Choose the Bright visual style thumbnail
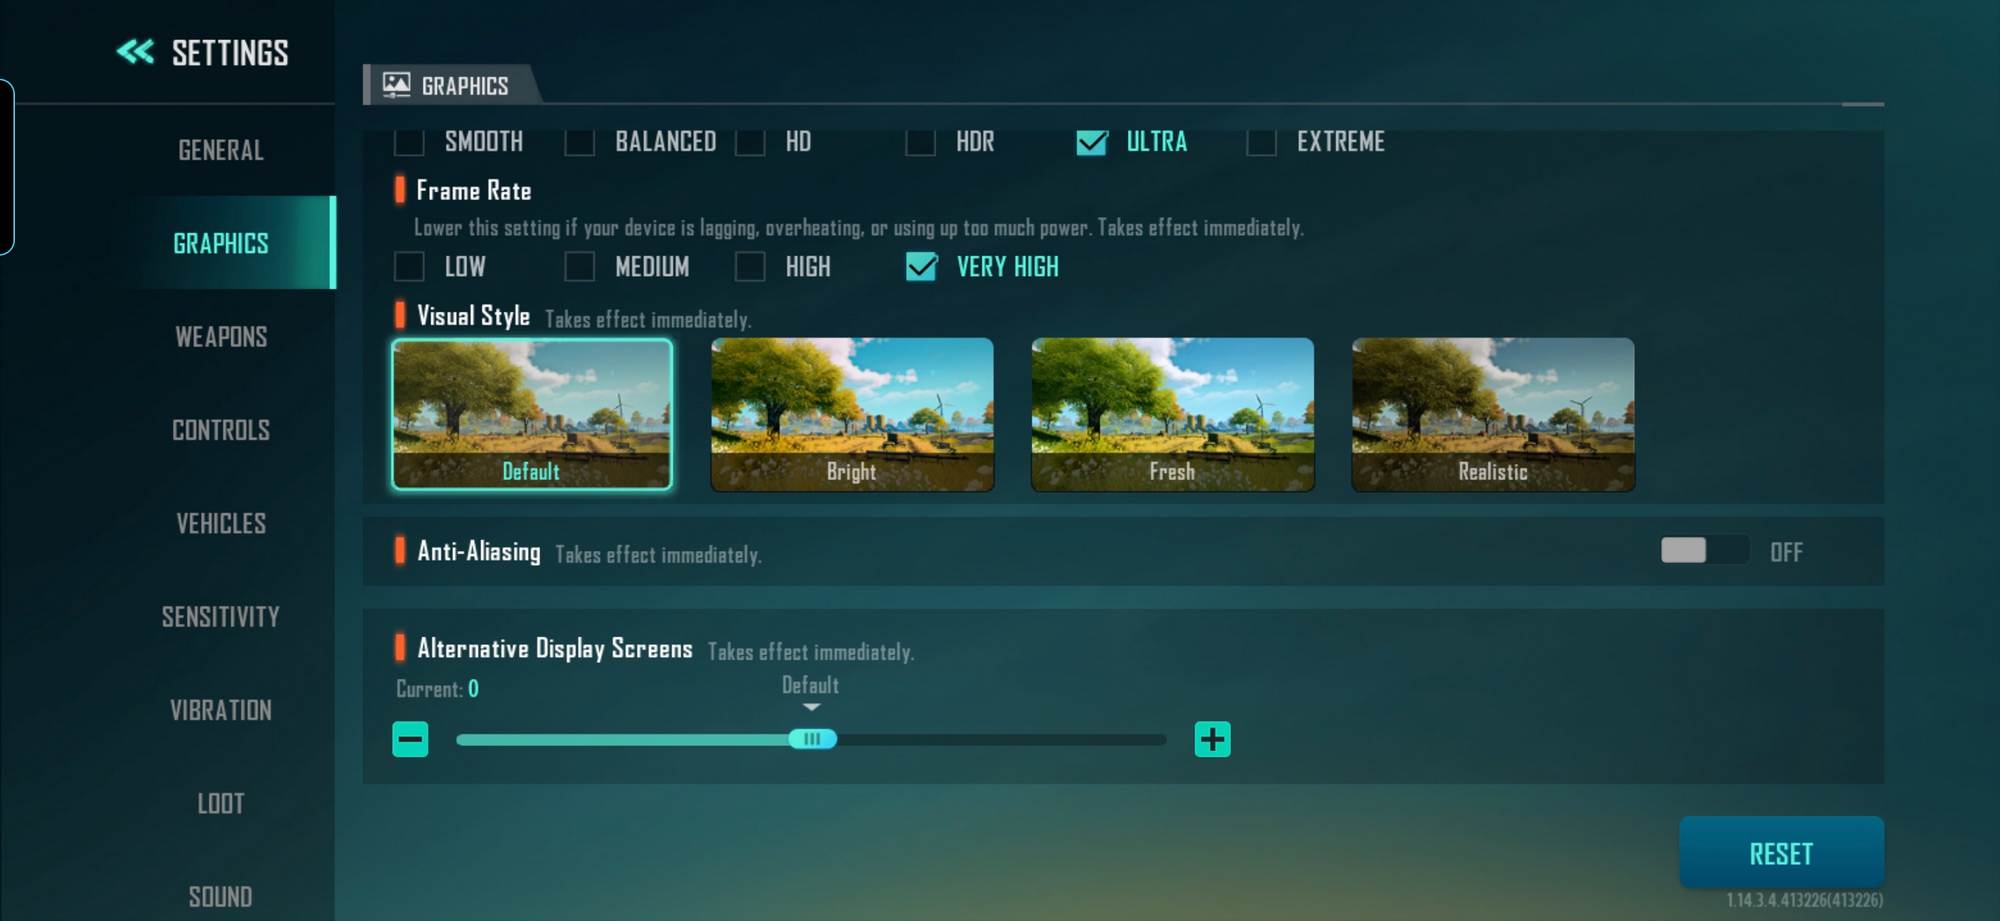Image resolution: width=2000 pixels, height=921 pixels. 852,414
